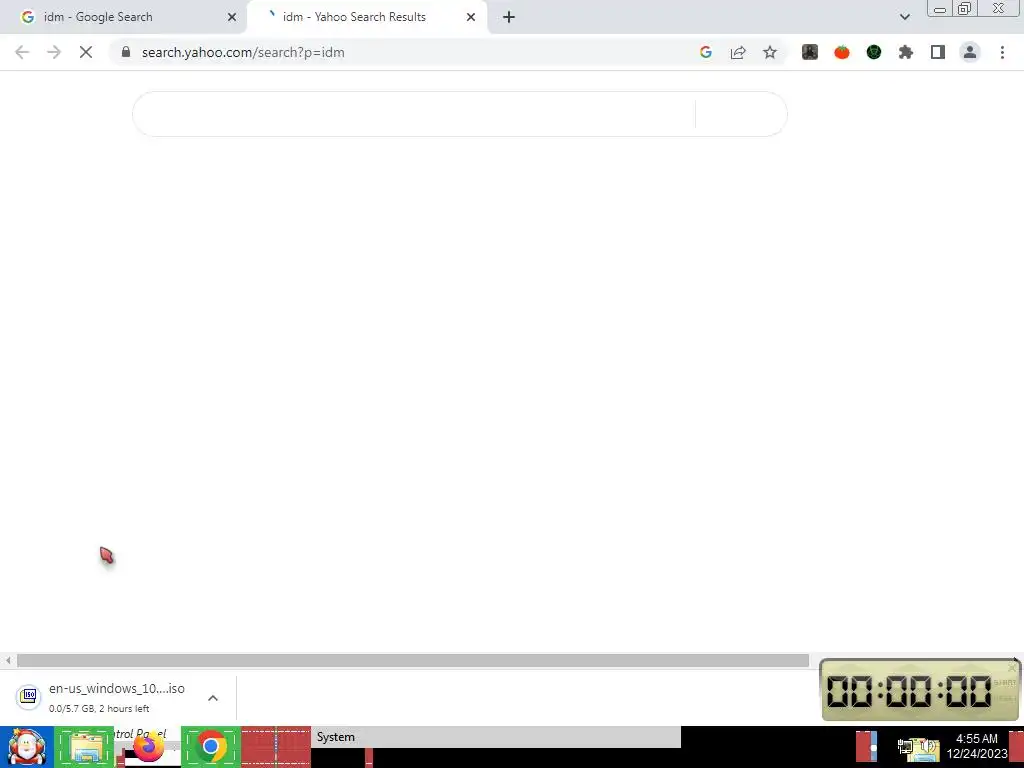Open the dark square extension icon
Screen dimensions: 1024x768
pyautogui.click(x=810, y=52)
